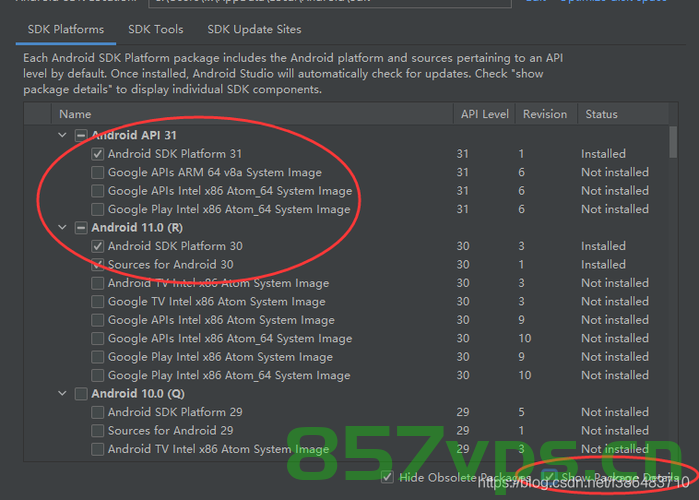Uncheck Sources for Android 30
This screenshot has width=699, height=500.
pyautogui.click(x=98, y=265)
